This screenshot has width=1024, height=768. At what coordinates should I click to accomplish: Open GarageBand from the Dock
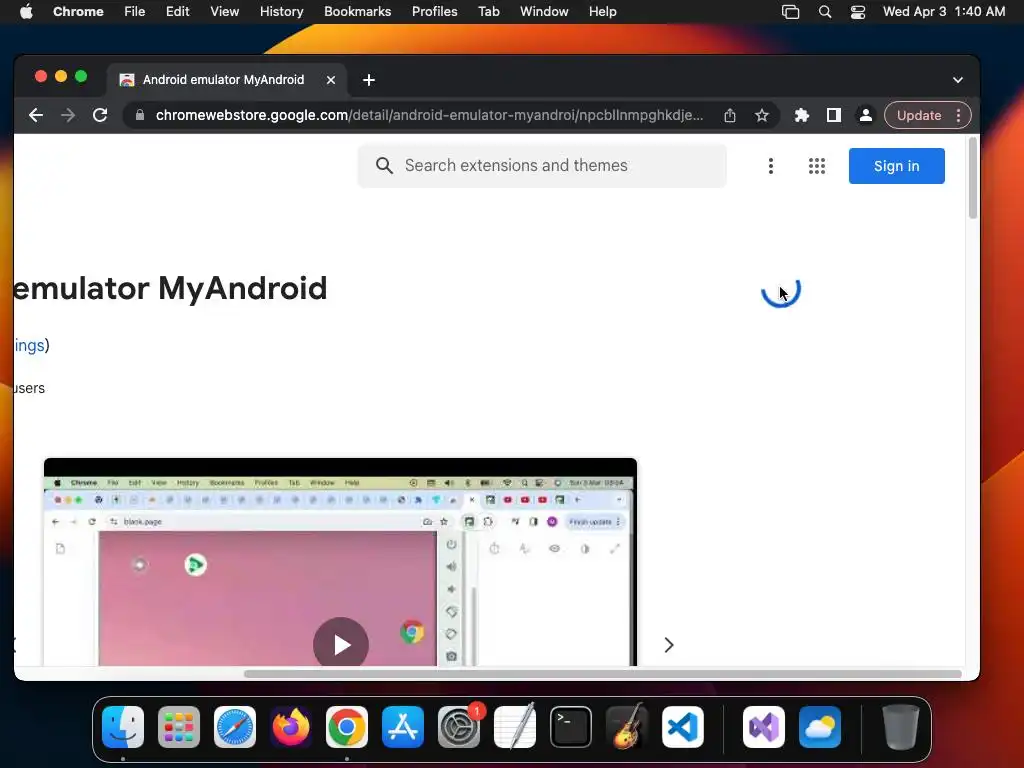(627, 727)
